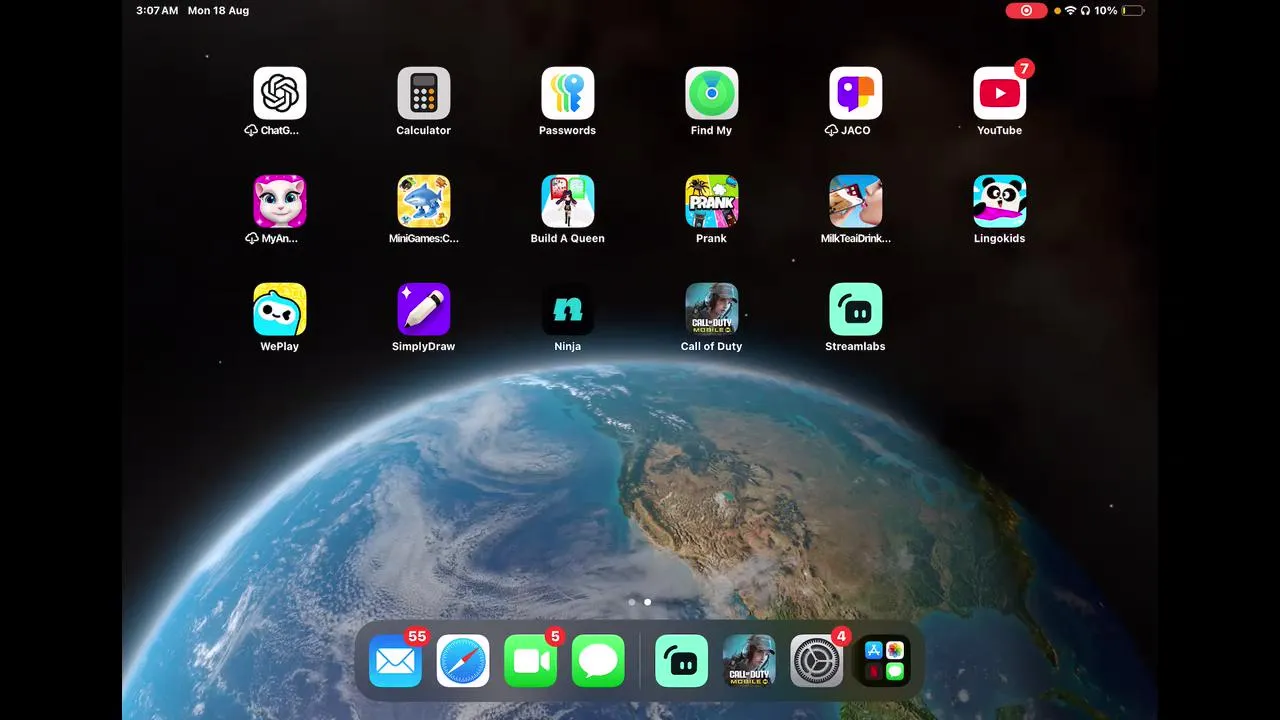Image resolution: width=1280 pixels, height=720 pixels.
Task: Open the App Library folder in dock
Action: [884, 661]
